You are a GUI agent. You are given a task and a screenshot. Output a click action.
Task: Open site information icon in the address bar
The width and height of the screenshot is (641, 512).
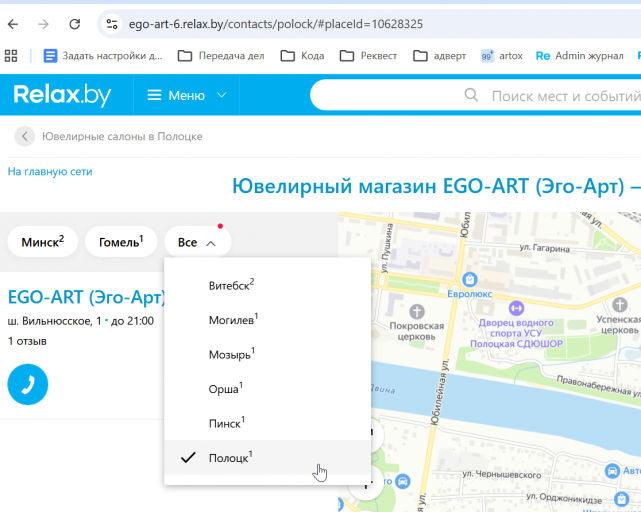coord(112,24)
